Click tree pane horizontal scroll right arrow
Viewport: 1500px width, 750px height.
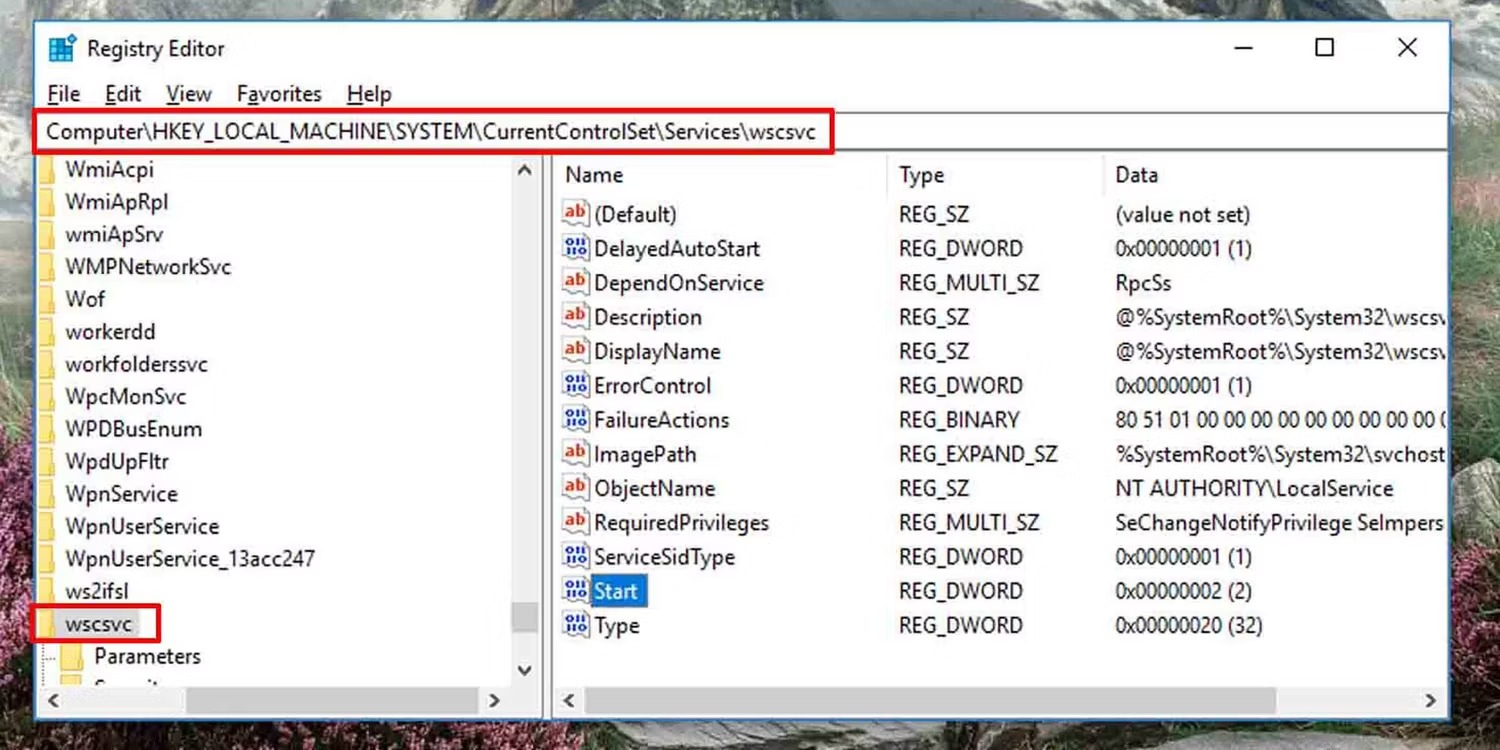pyautogui.click(x=494, y=701)
